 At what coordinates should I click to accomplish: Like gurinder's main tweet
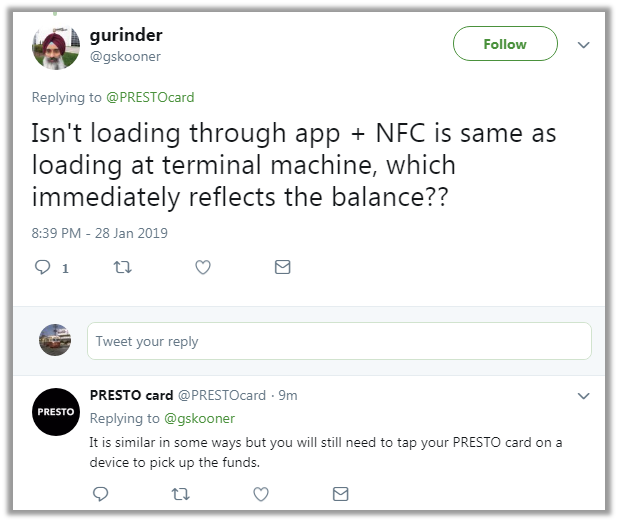tap(203, 268)
